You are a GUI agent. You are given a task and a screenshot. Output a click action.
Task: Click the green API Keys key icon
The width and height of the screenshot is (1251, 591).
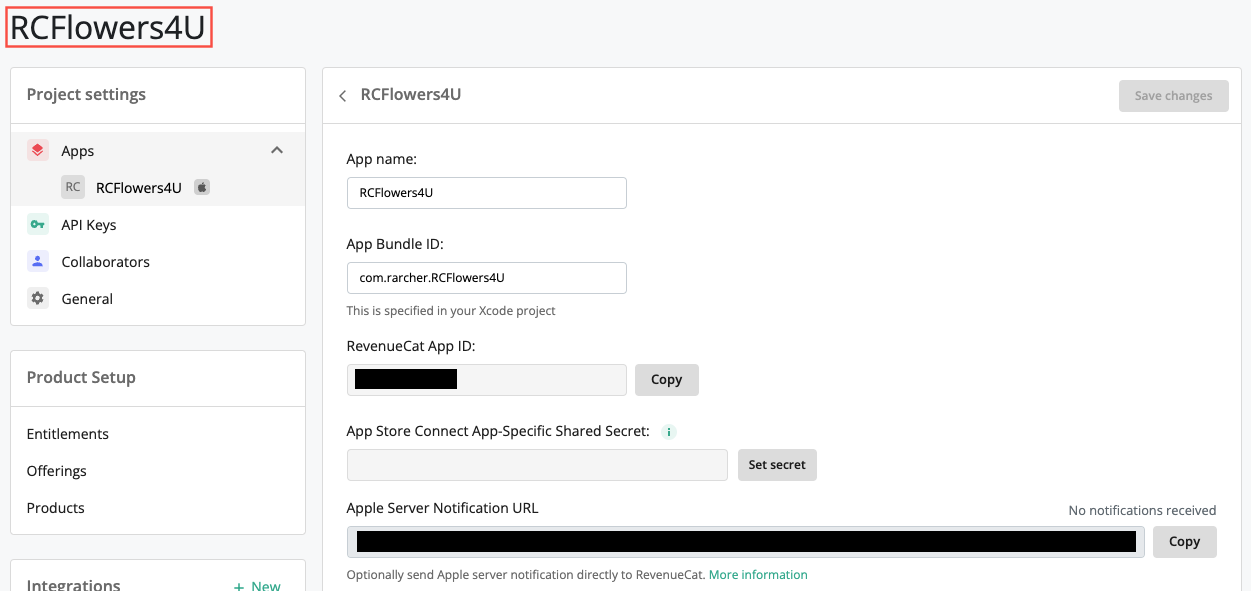click(x=37, y=225)
